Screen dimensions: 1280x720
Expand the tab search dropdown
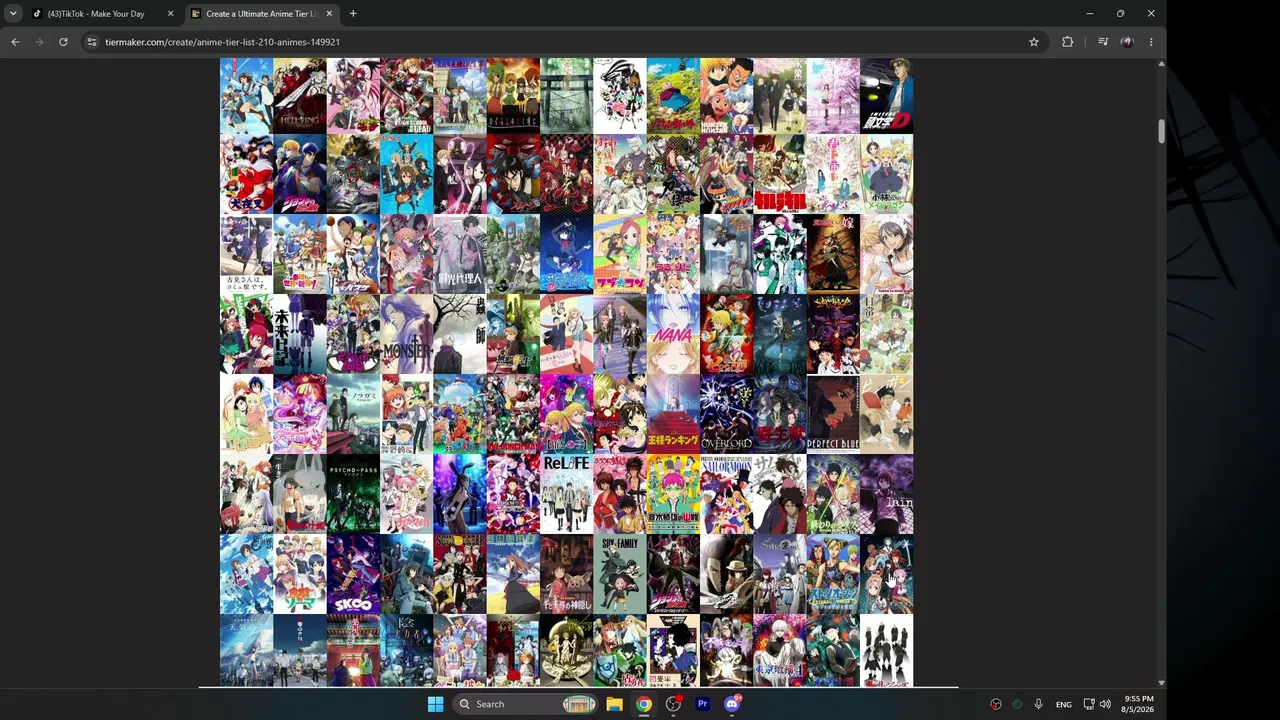click(13, 14)
